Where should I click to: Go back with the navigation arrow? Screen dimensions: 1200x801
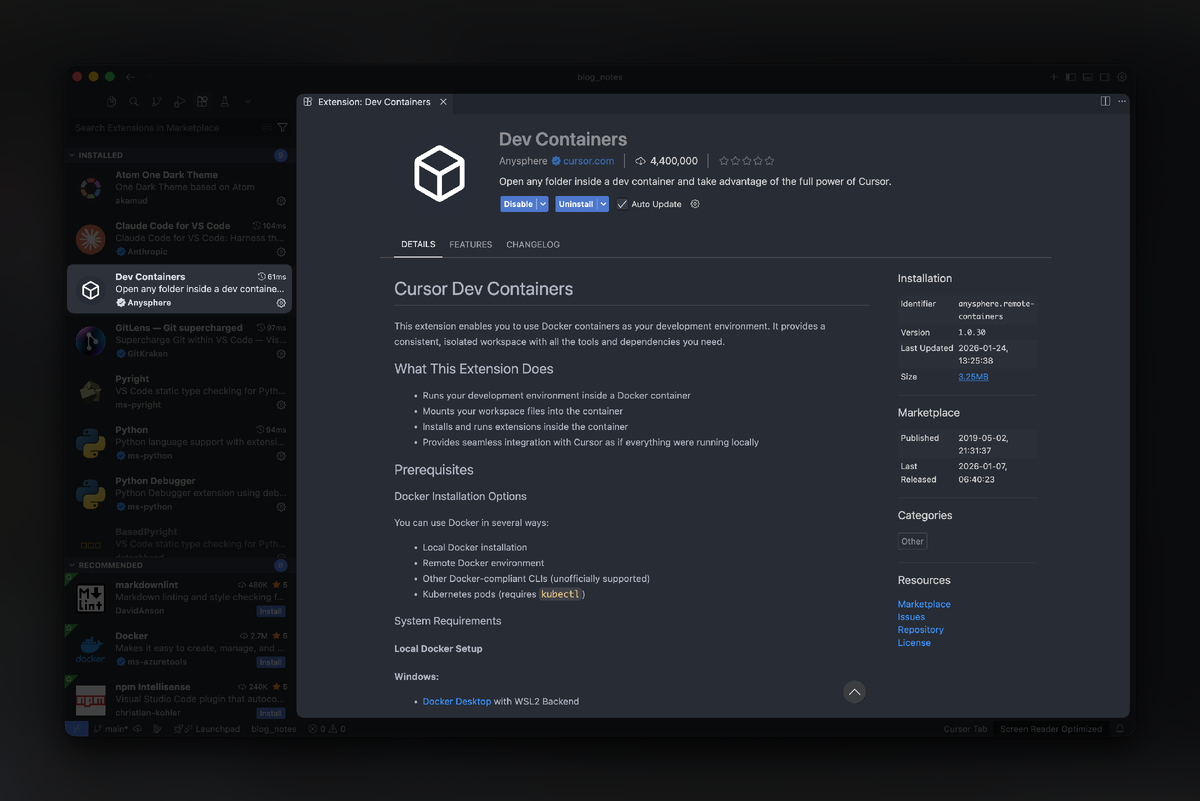[x=130, y=77]
